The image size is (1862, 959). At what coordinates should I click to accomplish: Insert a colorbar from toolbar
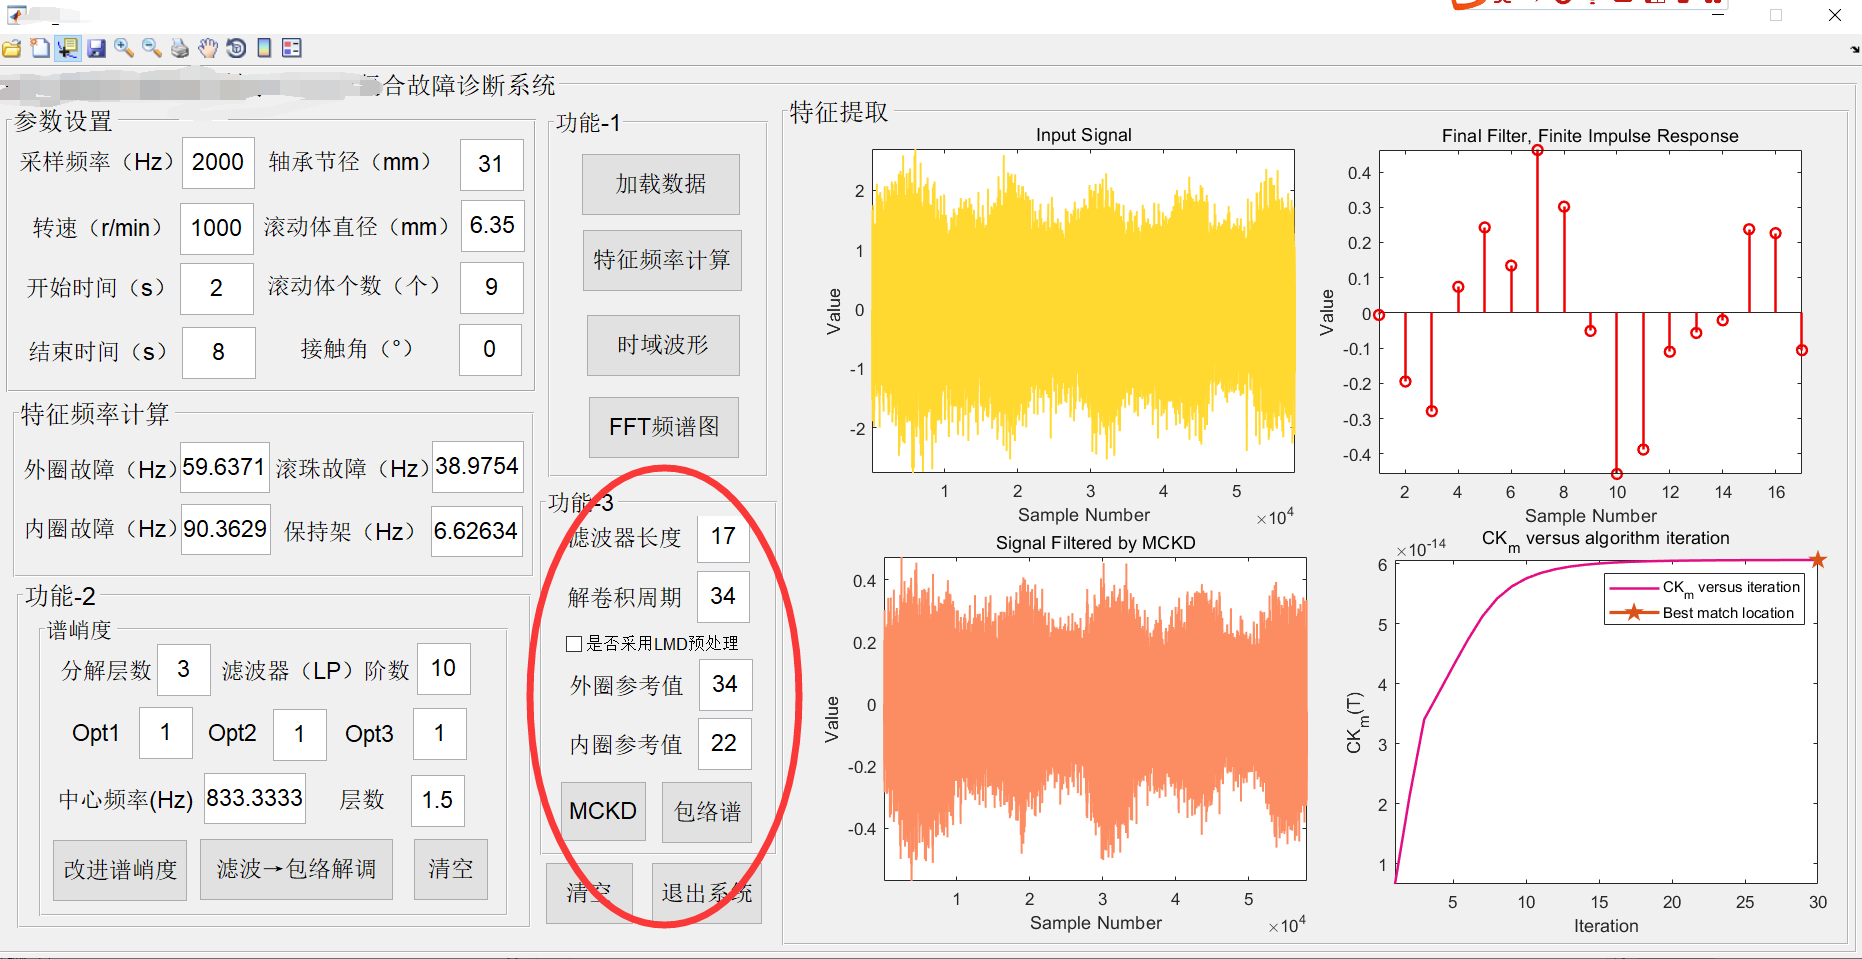coord(264,48)
